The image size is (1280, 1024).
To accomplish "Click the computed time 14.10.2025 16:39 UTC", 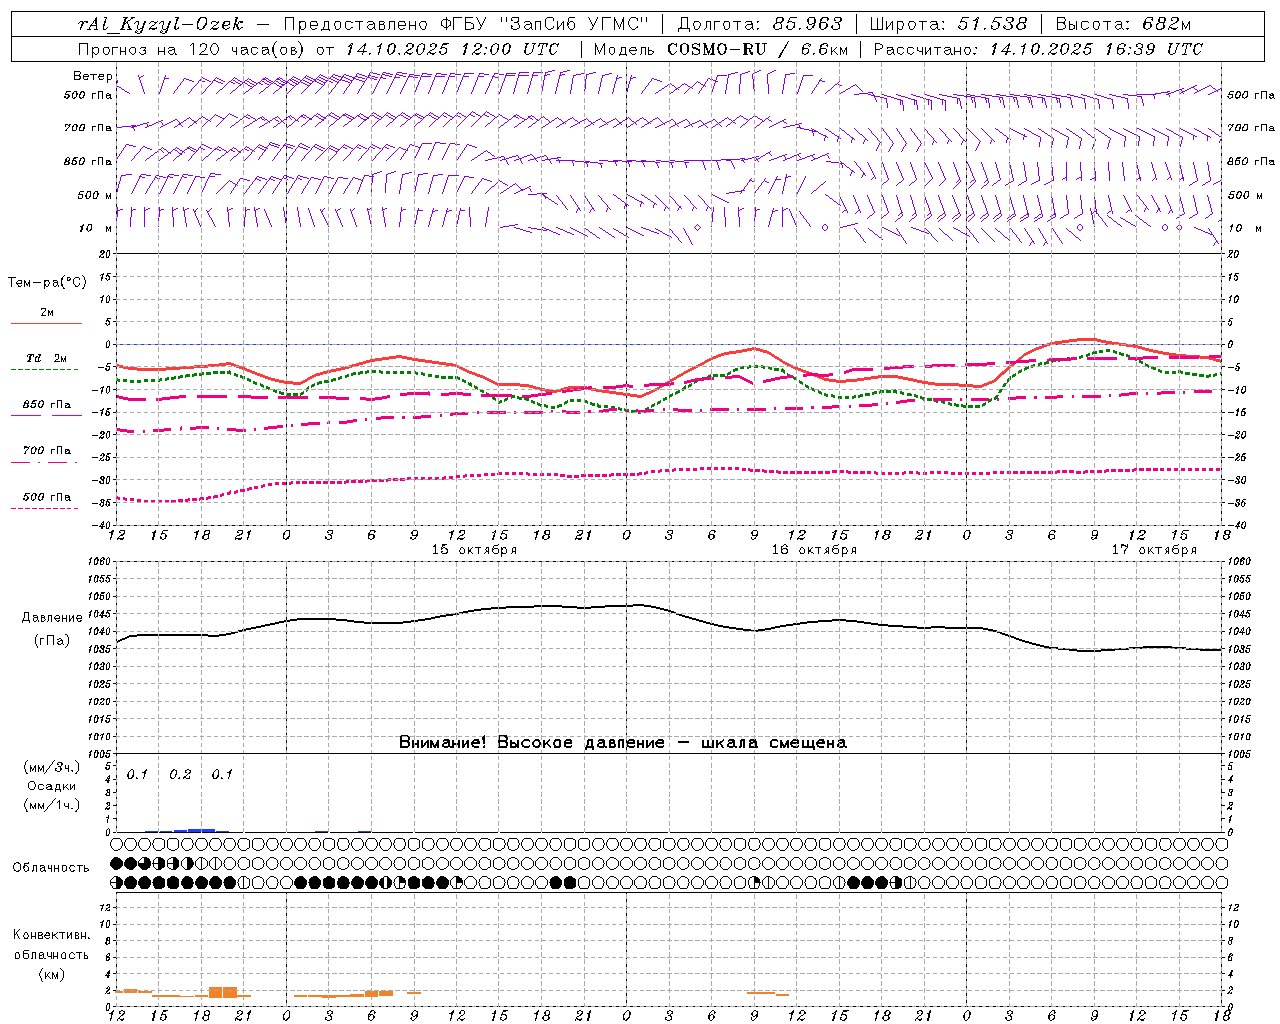I will click(1096, 49).
